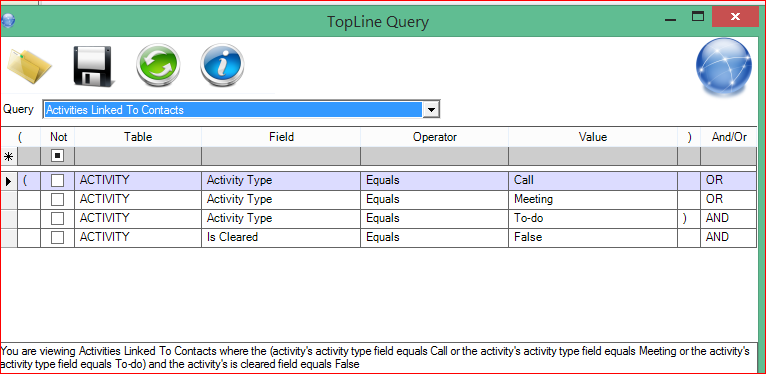Open info with the blue i icon
This screenshot has width=766, height=374.
click(x=222, y=65)
